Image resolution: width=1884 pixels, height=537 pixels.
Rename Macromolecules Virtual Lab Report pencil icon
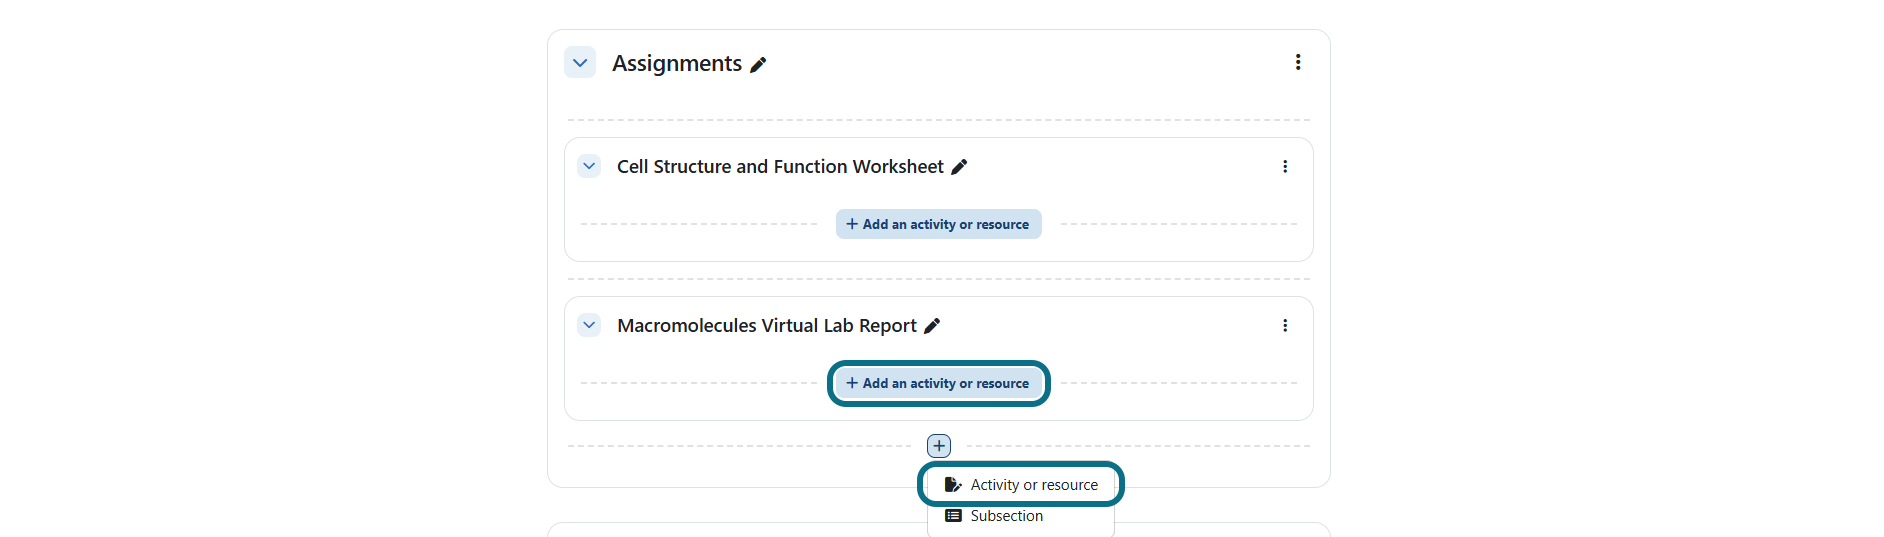[932, 326]
